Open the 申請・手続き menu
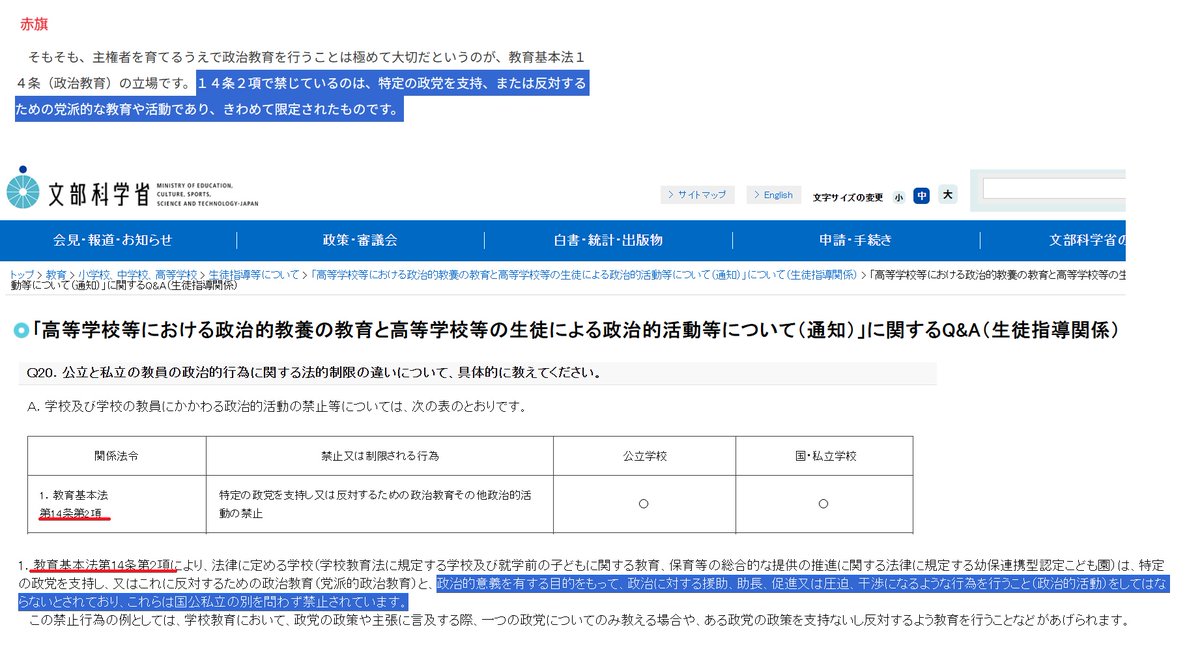This screenshot has width=1200, height=664. (x=856, y=240)
